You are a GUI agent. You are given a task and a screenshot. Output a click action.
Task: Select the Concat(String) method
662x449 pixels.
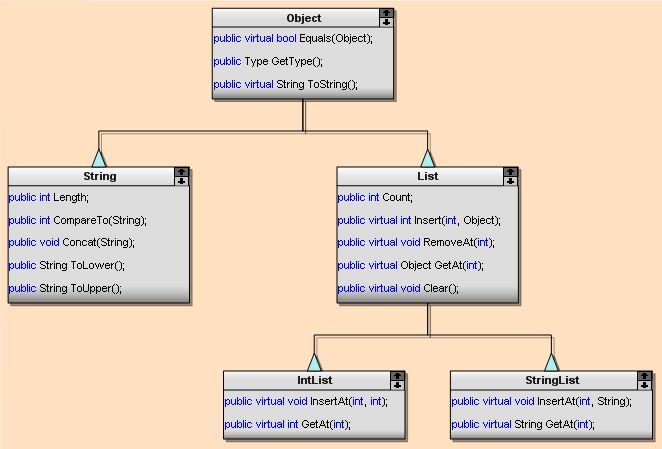[x=72, y=242]
